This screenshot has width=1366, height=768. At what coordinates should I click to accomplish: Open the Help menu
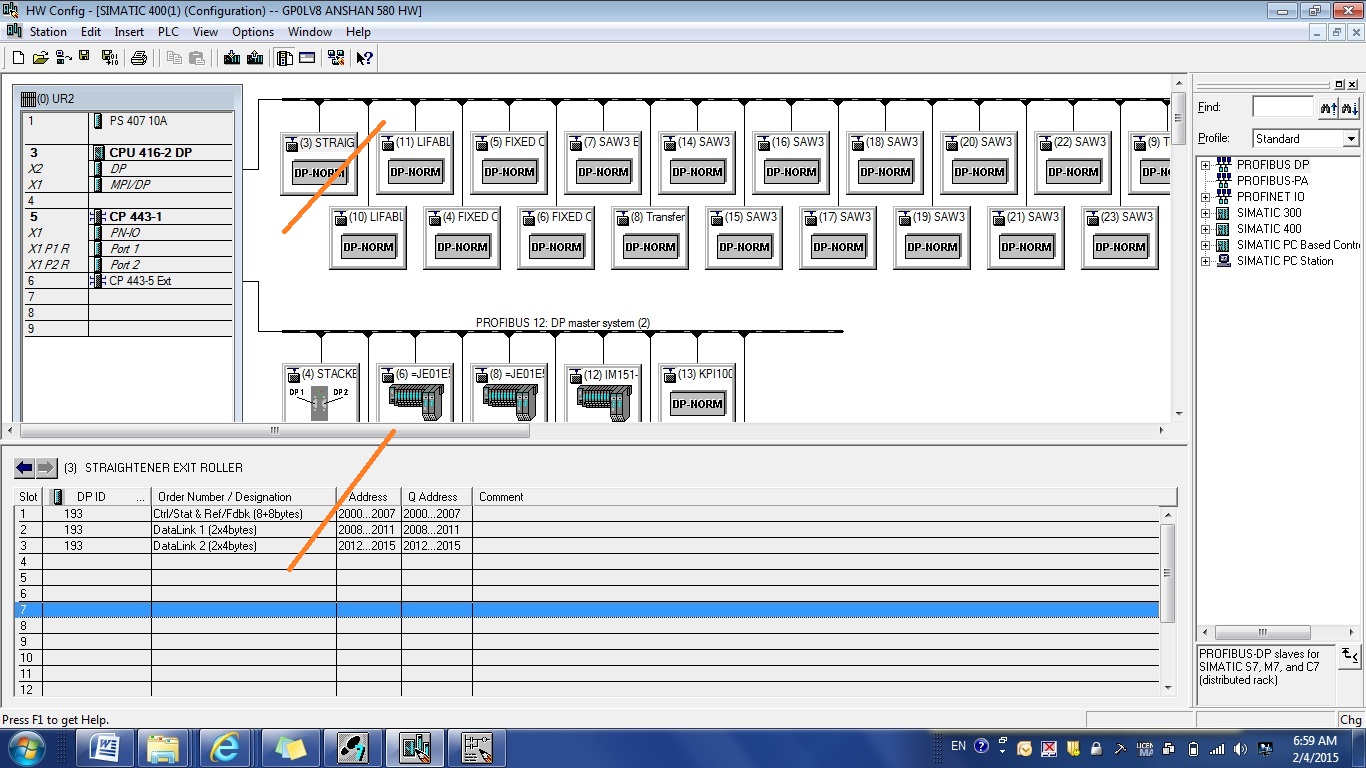(x=358, y=32)
